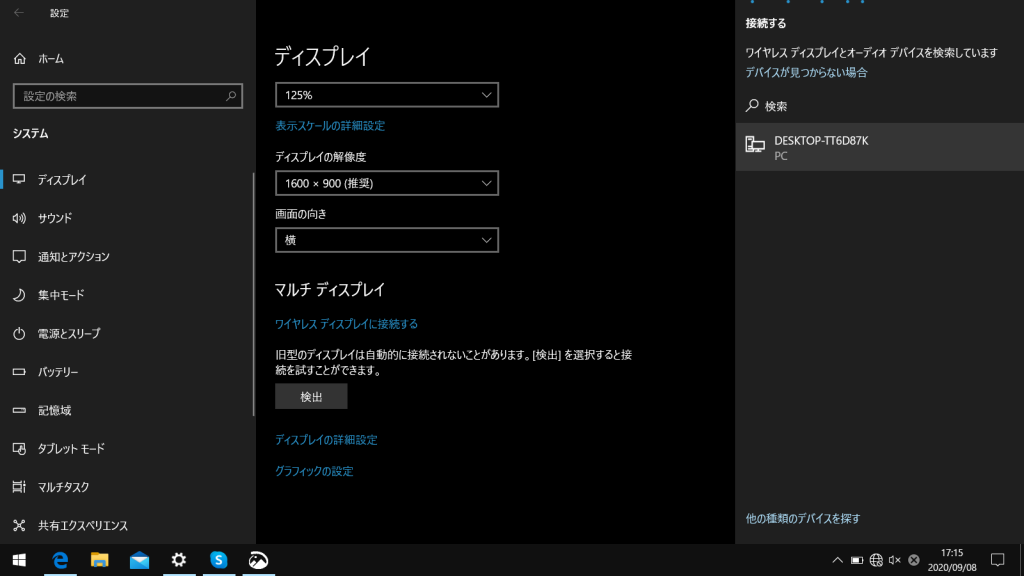The image size is (1024, 576).
Task: Open グラフィックの設定 link
Action: click(314, 472)
